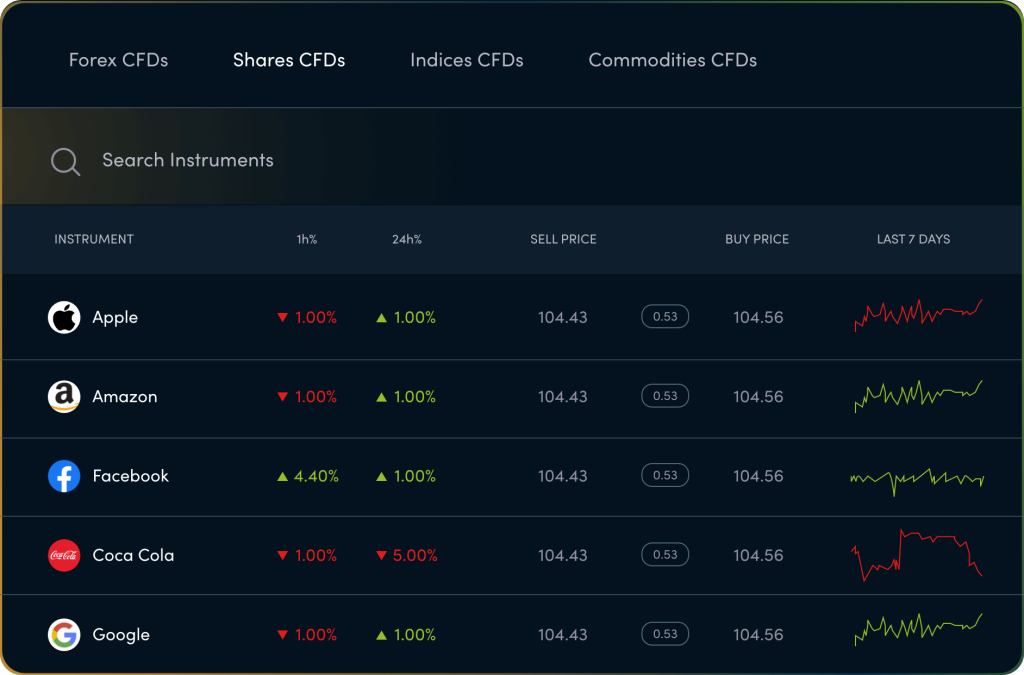Click Facebook buy price 104.56

pos(758,477)
